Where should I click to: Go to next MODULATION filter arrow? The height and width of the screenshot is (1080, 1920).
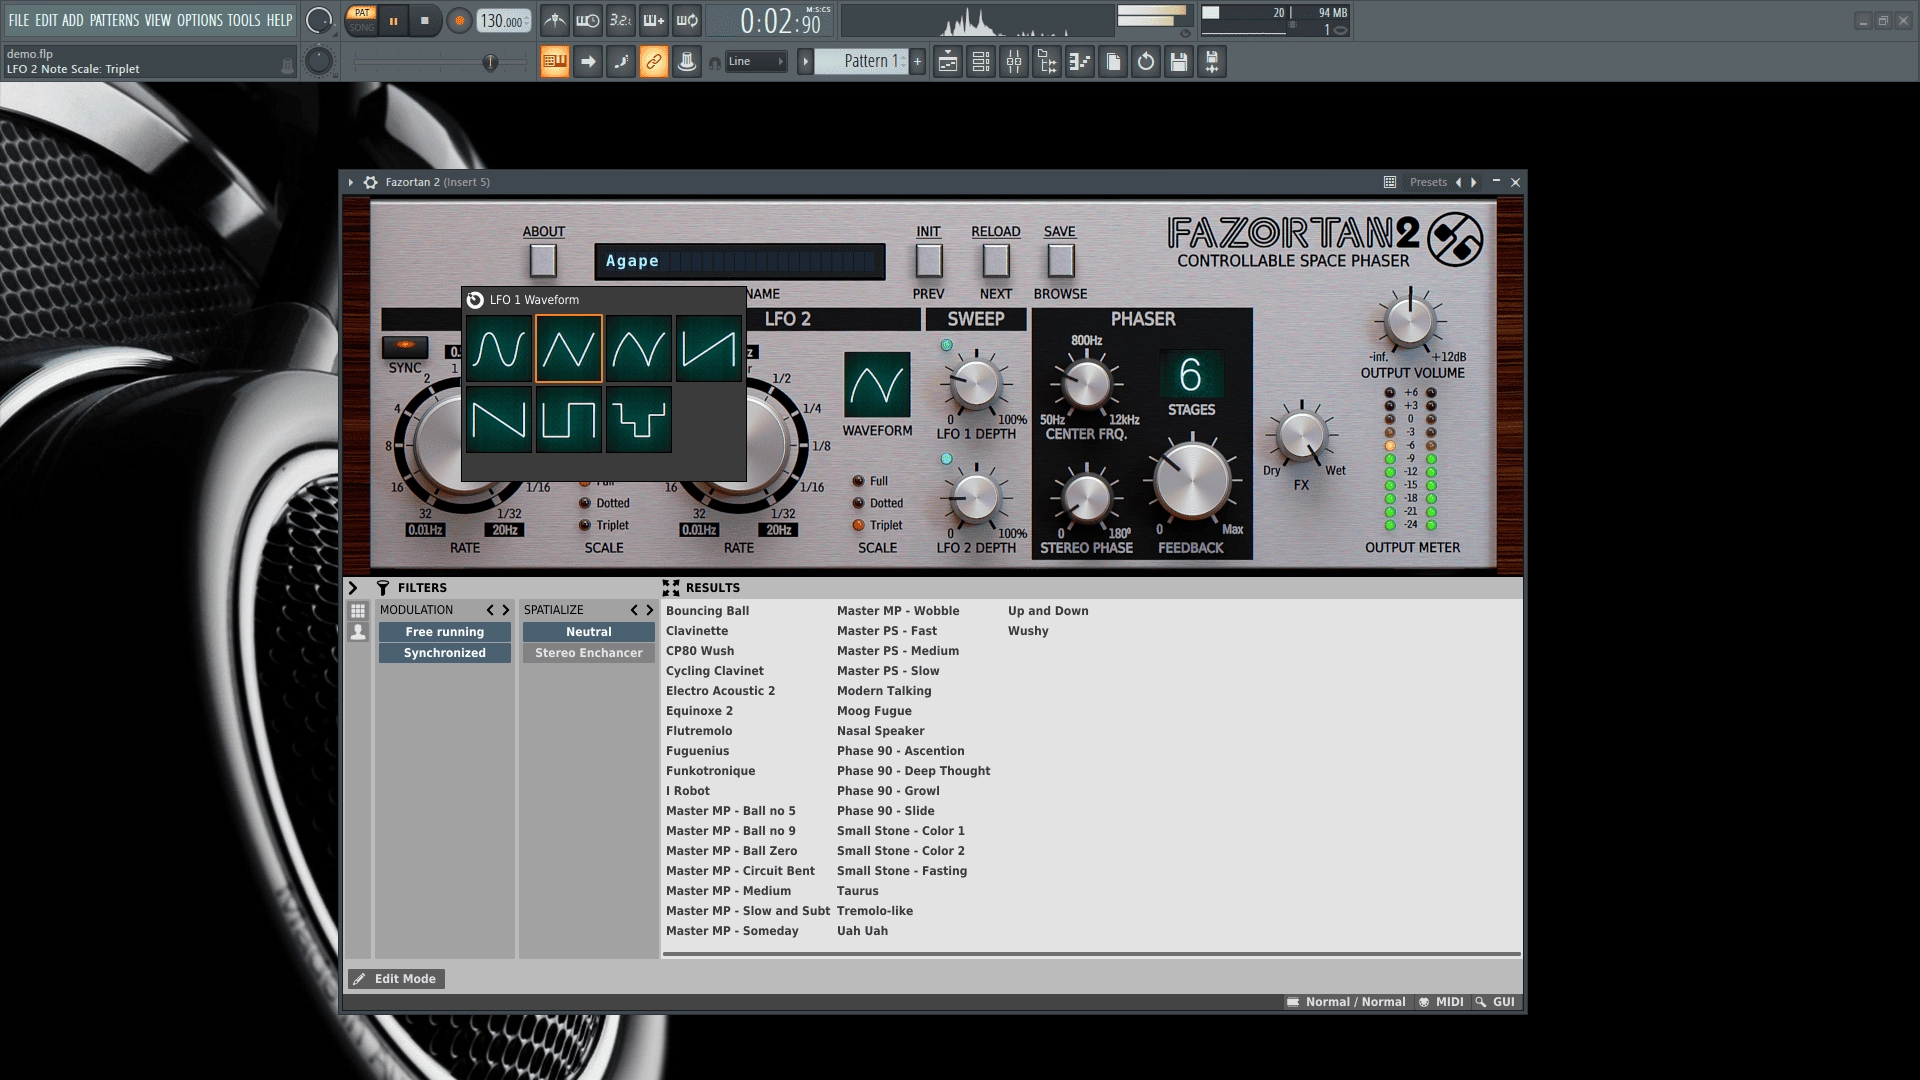(505, 610)
